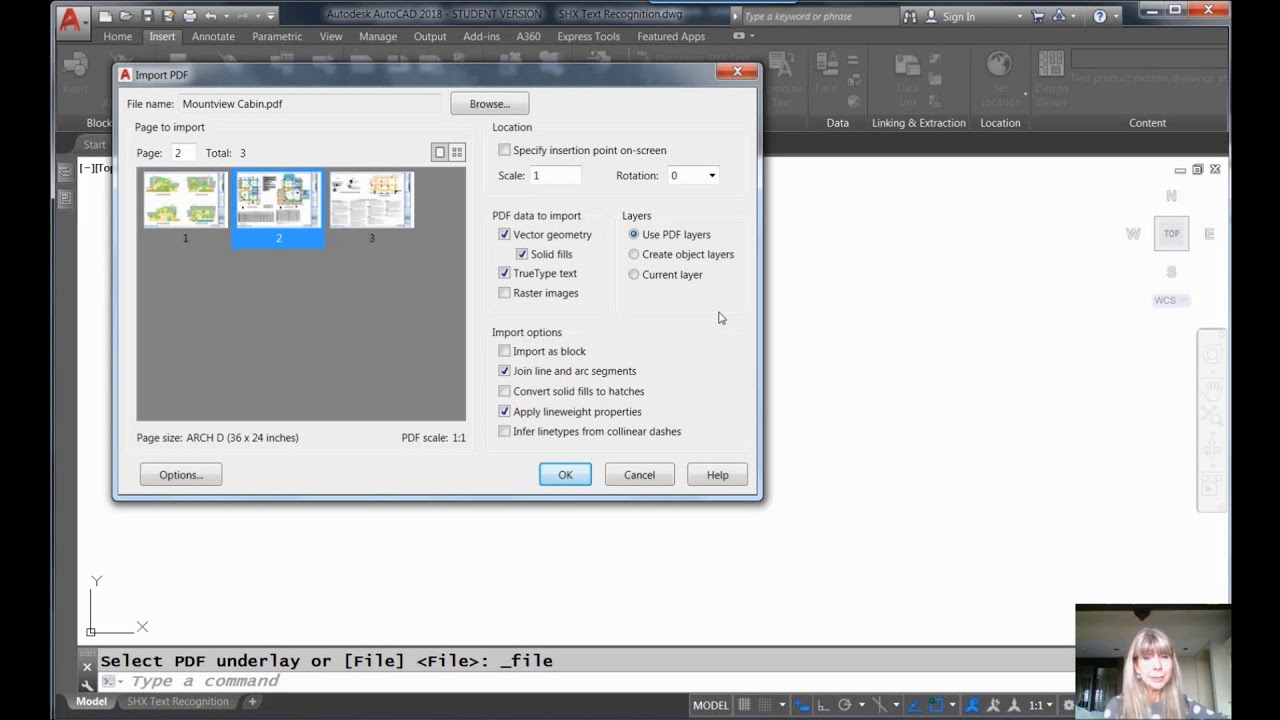Switch to the Home ribbon tab

pyautogui.click(x=117, y=36)
